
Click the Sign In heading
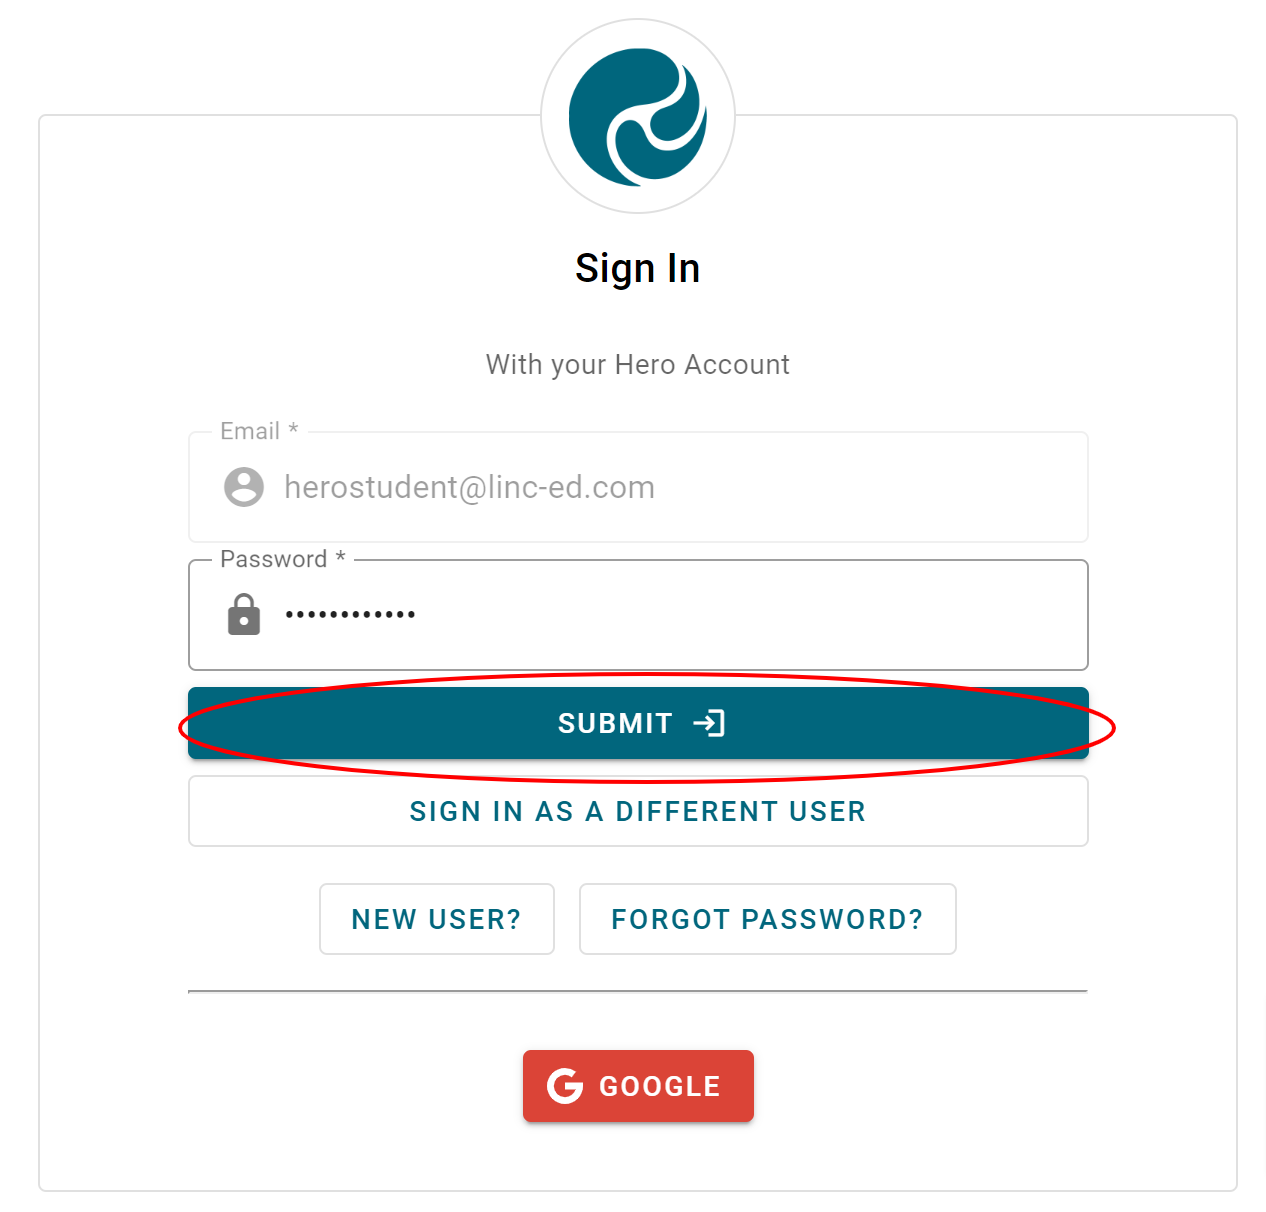pos(638,268)
